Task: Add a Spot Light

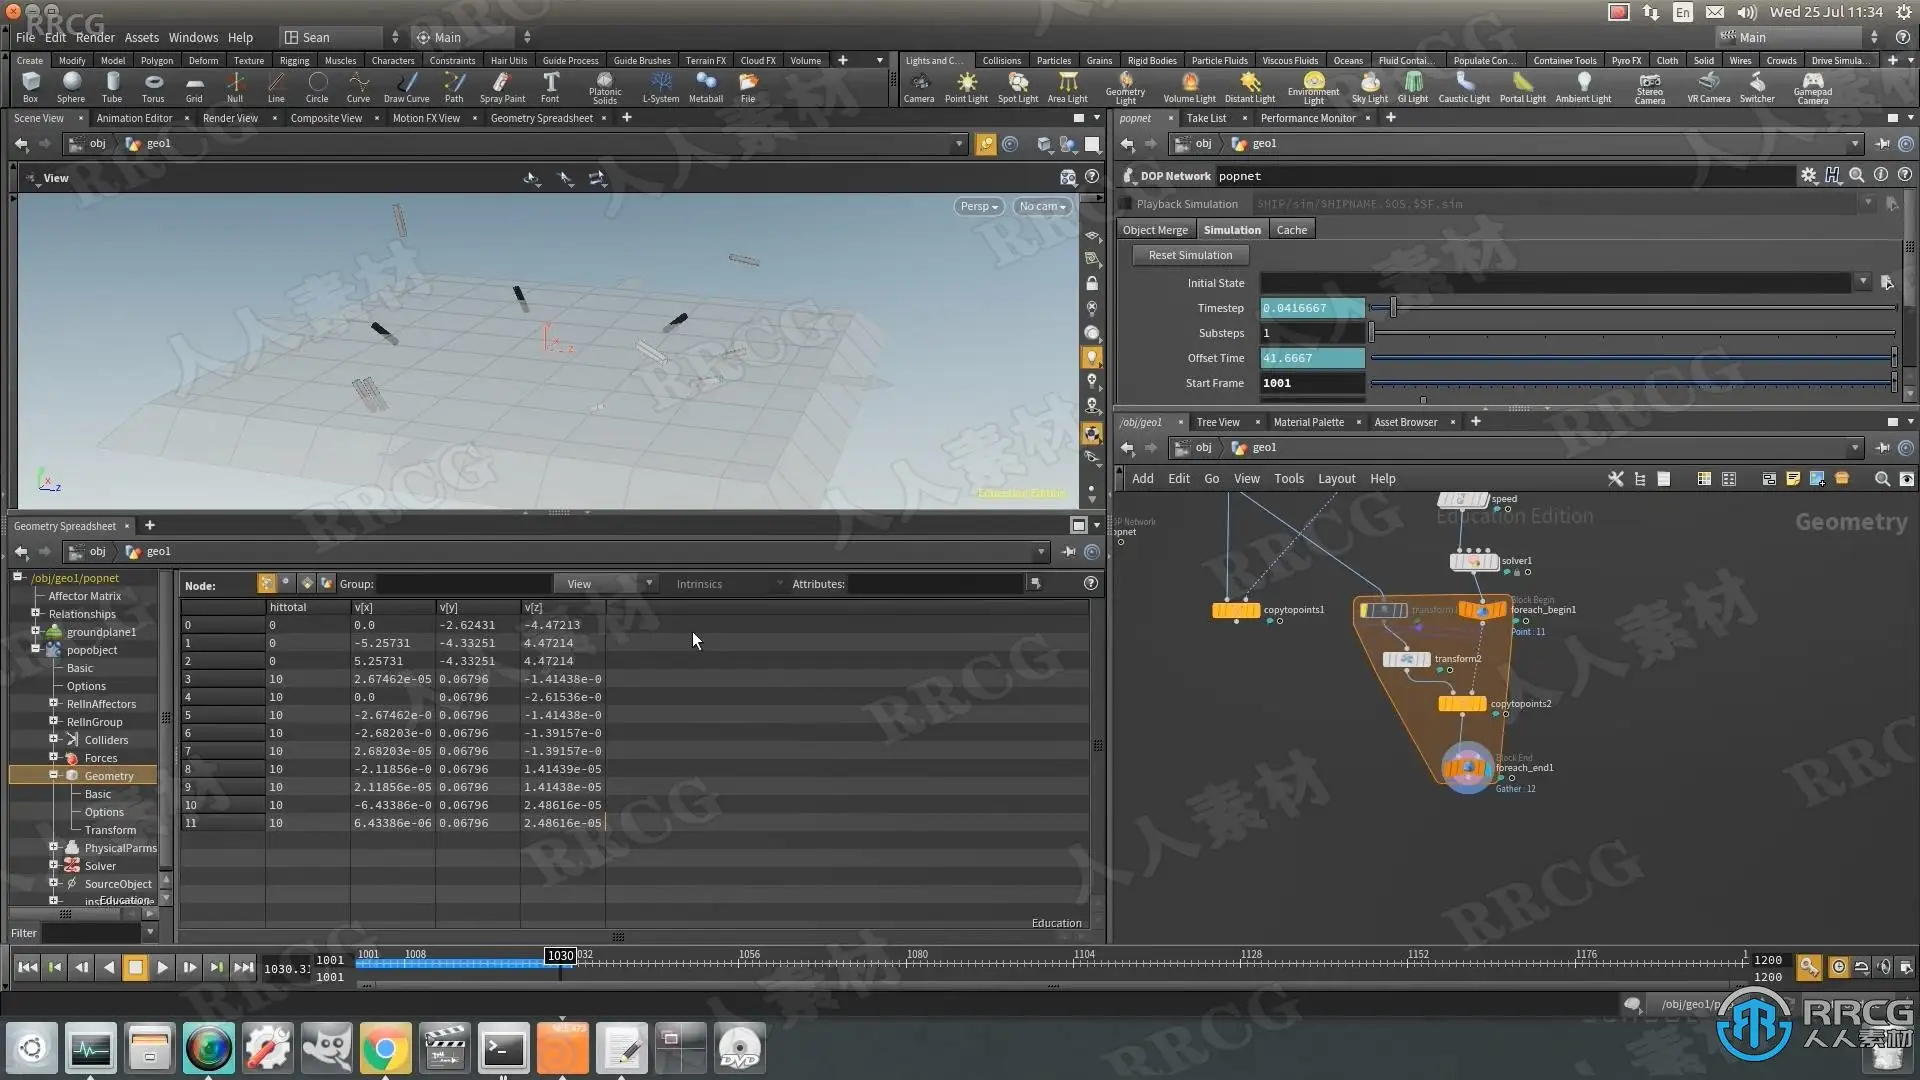Action: (x=1018, y=87)
